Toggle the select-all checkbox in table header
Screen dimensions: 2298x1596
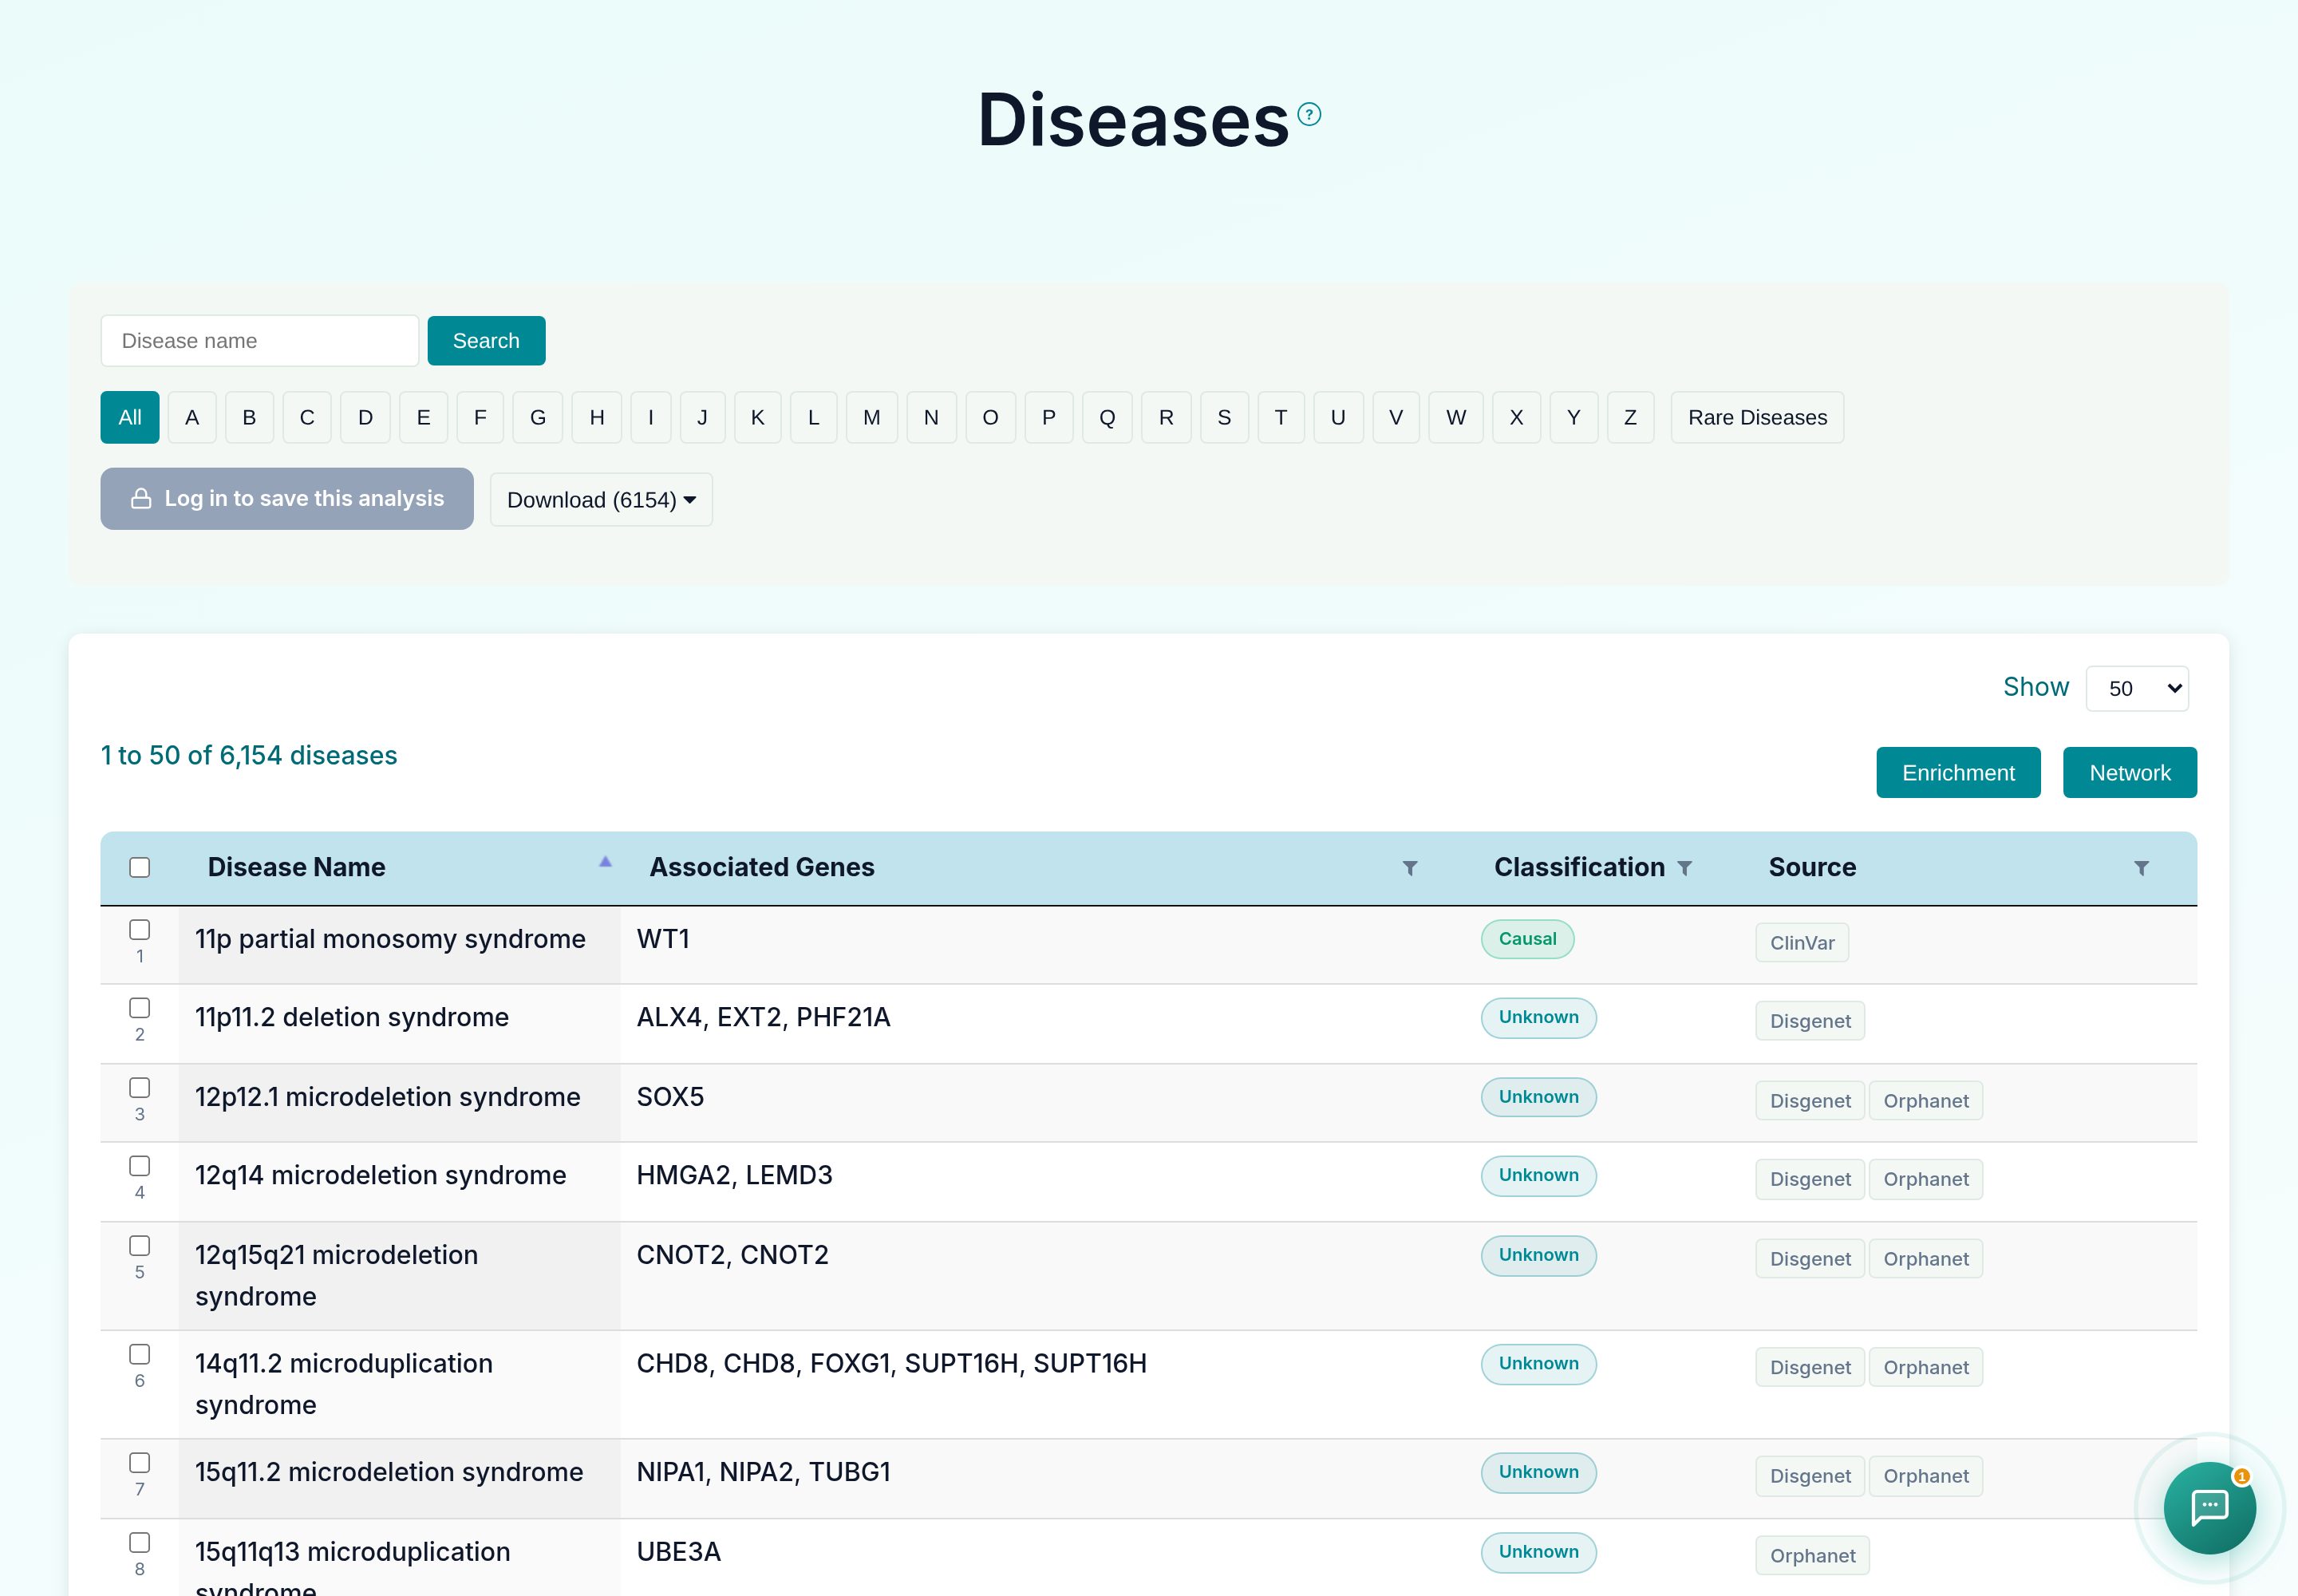coord(140,867)
